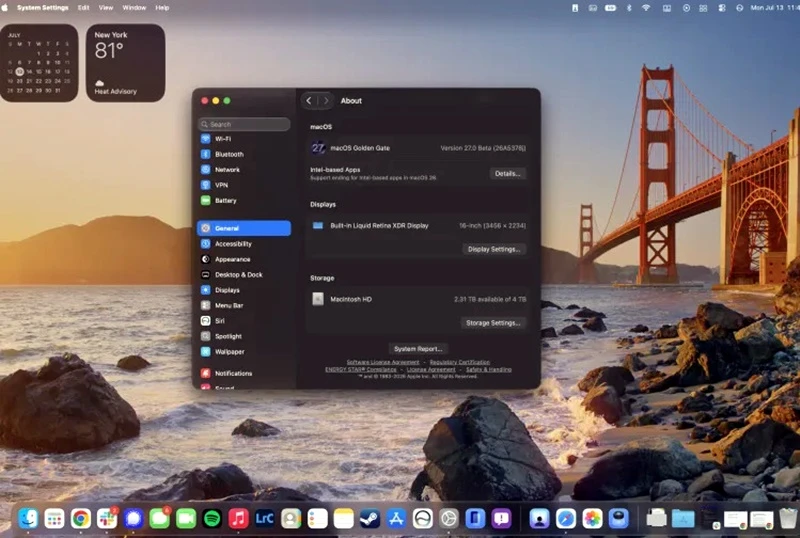Launch Spotify from the Dock

(212, 519)
